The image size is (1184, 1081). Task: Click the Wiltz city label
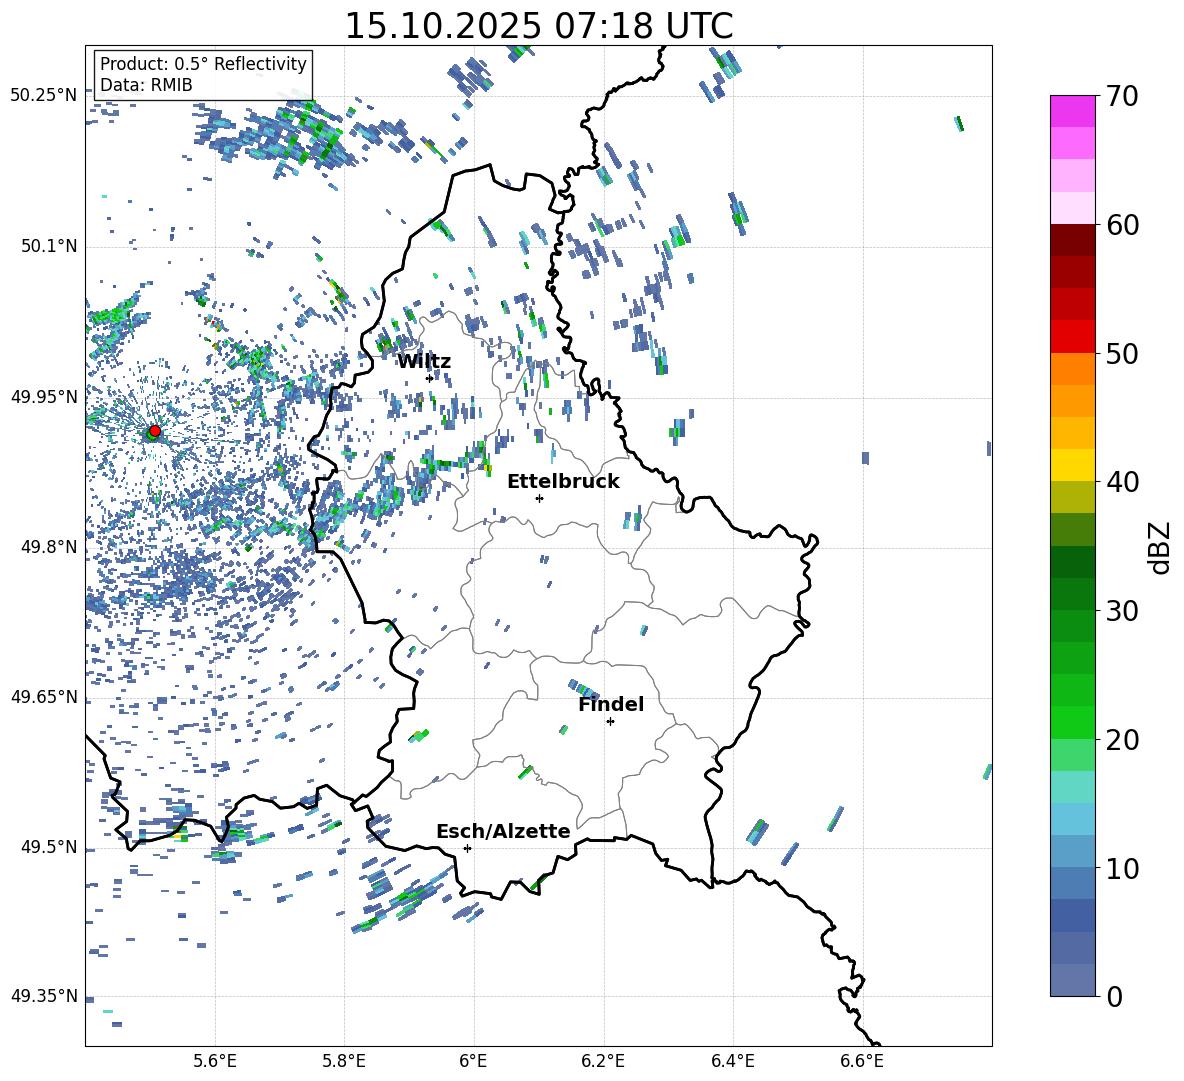424,361
